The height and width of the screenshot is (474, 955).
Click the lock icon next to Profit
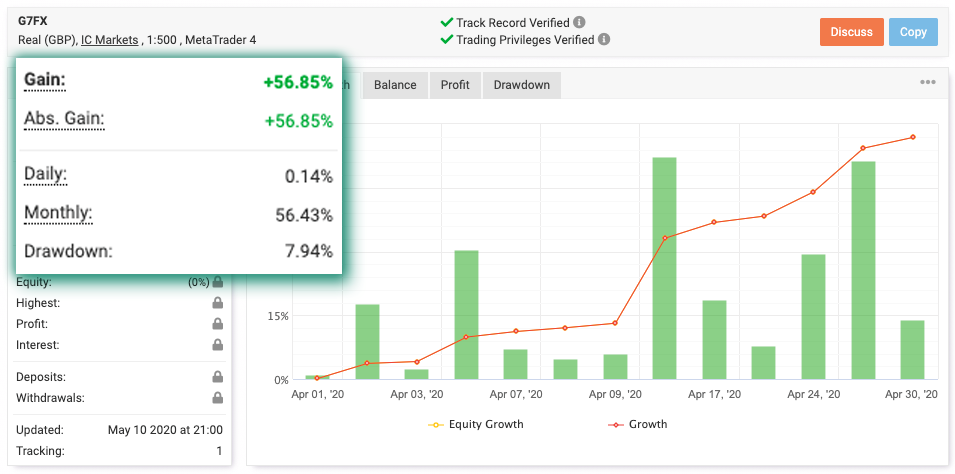[x=217, y=324]
